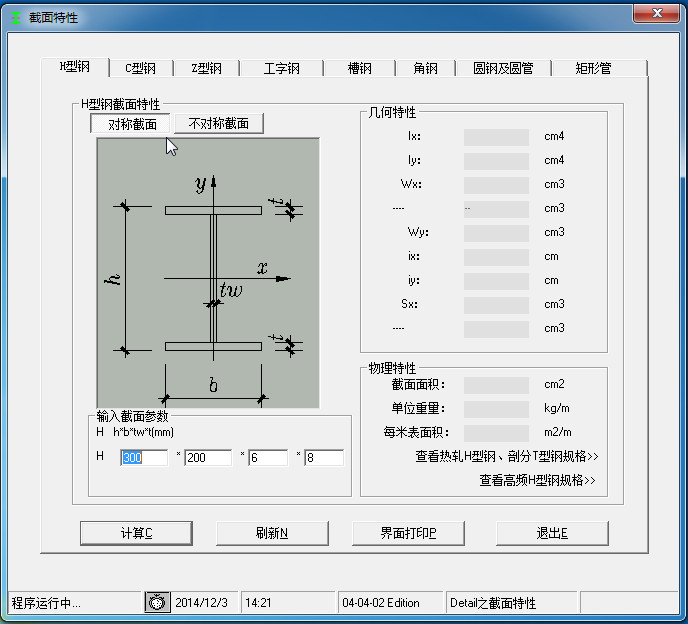Click the Wy result field
The width and height of the screenshot is (688, 624).
496,233
